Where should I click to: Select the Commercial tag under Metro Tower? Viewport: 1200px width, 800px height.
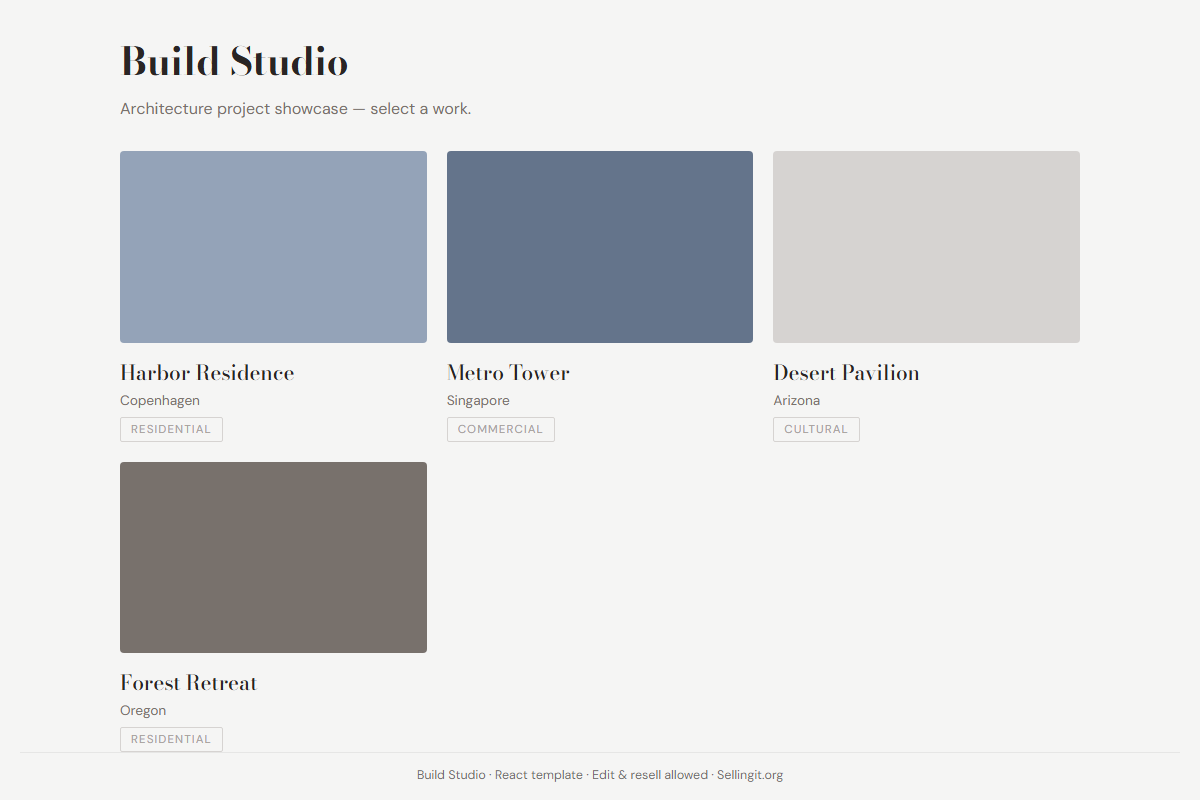pyautogui.click(x=500, y=429)
